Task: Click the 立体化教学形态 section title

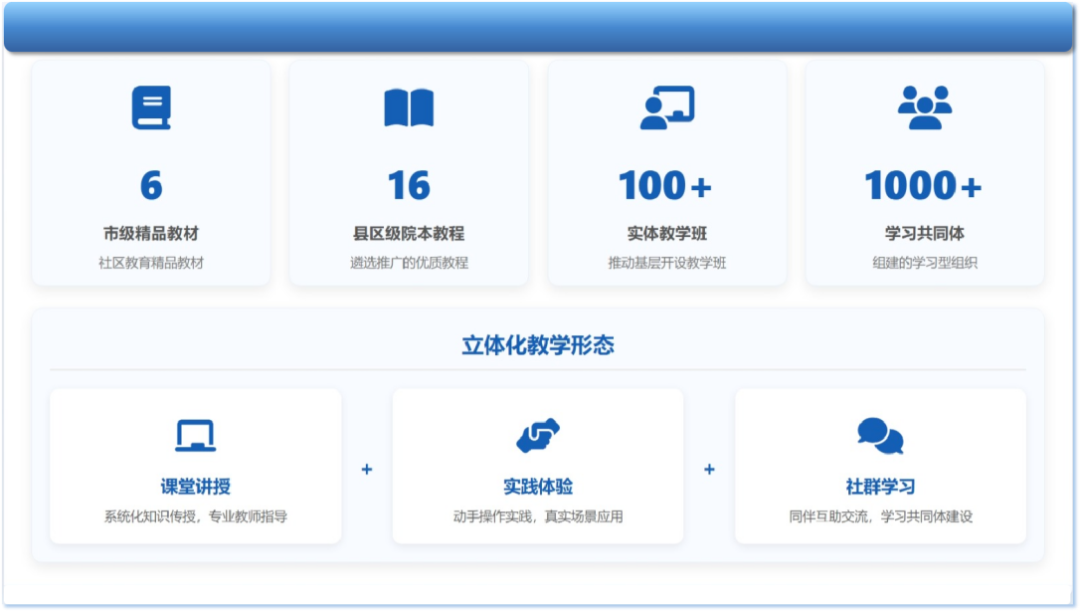Action: point(538,346)
